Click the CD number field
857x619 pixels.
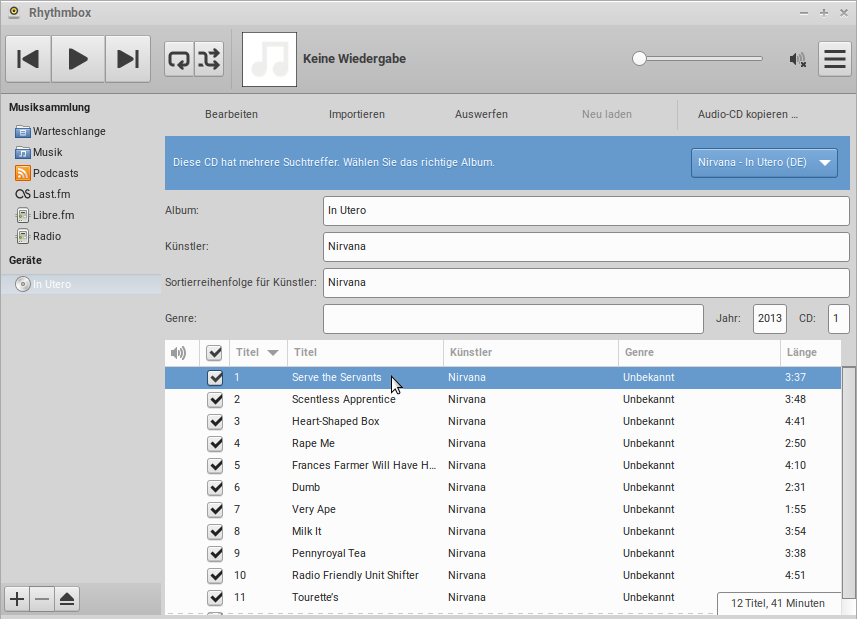[838, 319]
